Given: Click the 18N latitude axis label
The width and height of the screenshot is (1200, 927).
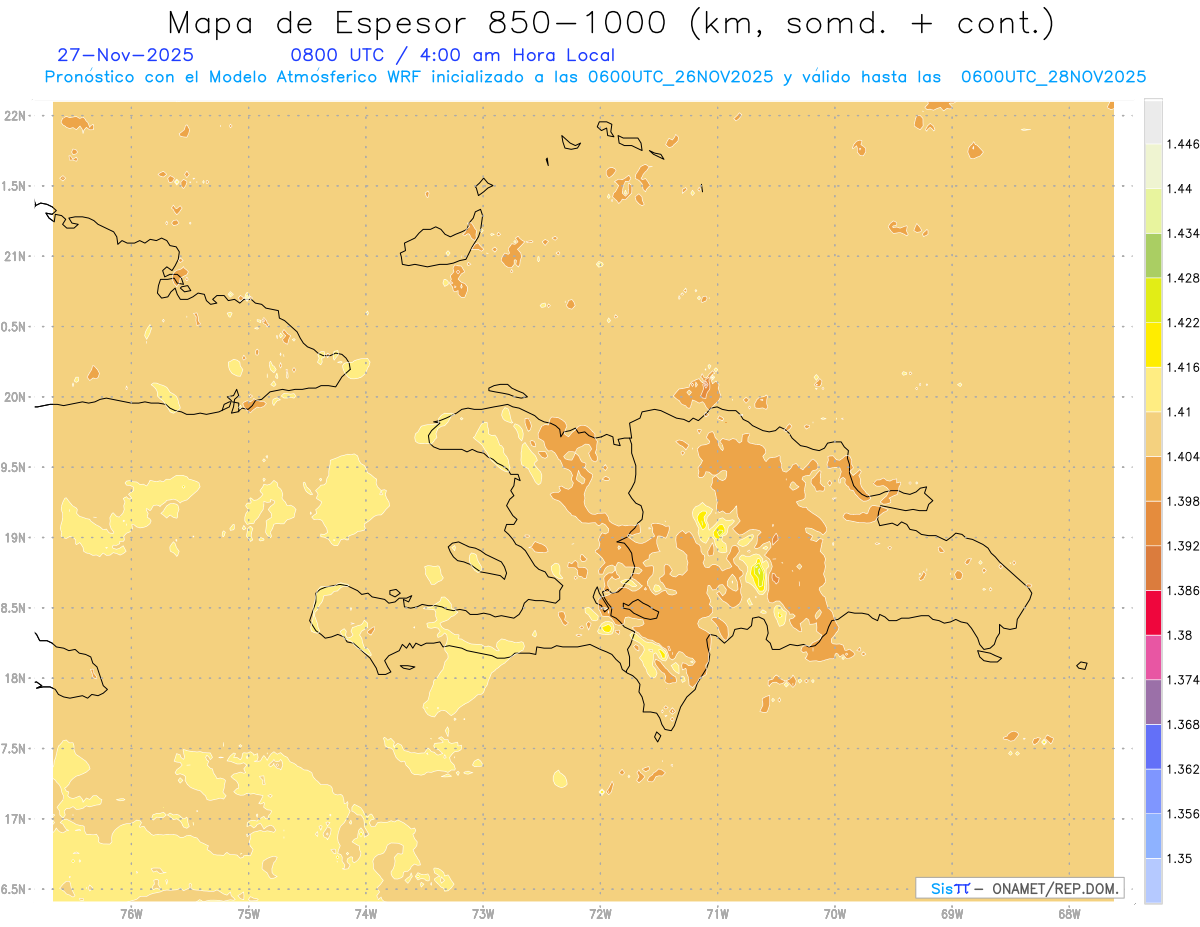Looking at the screenshot, I should (x=15, y=678).
